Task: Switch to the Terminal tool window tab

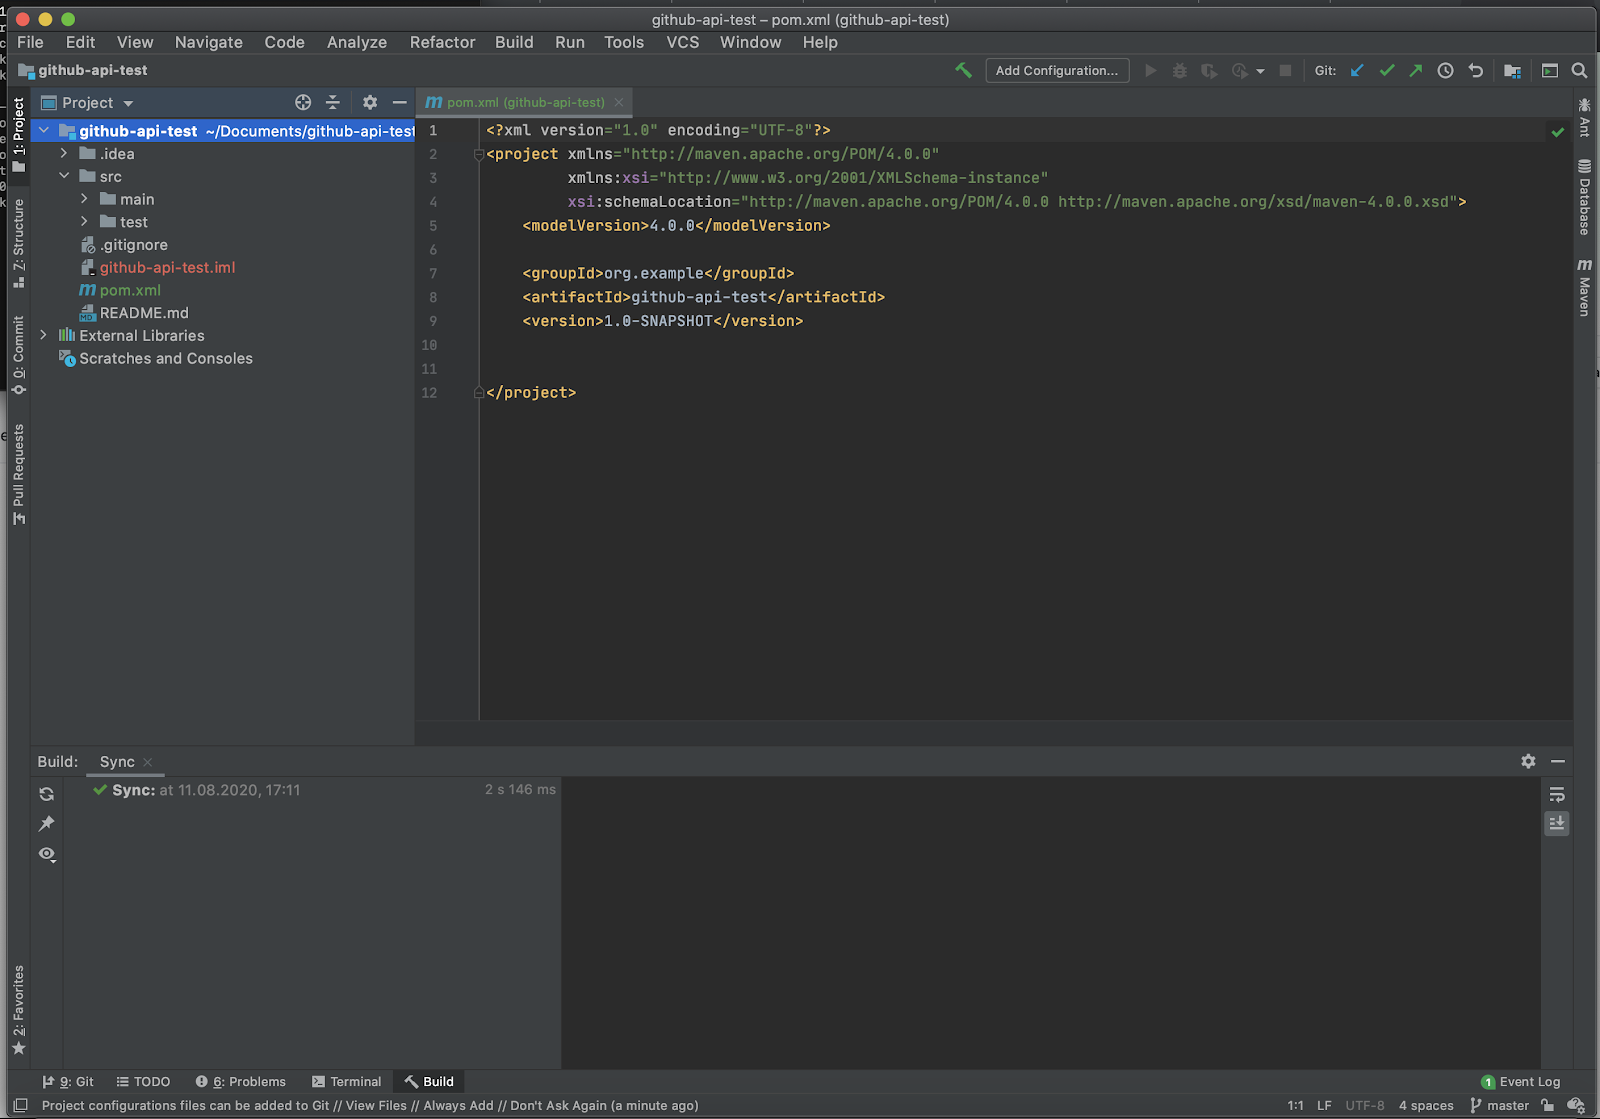Action: click(346, 1081)
